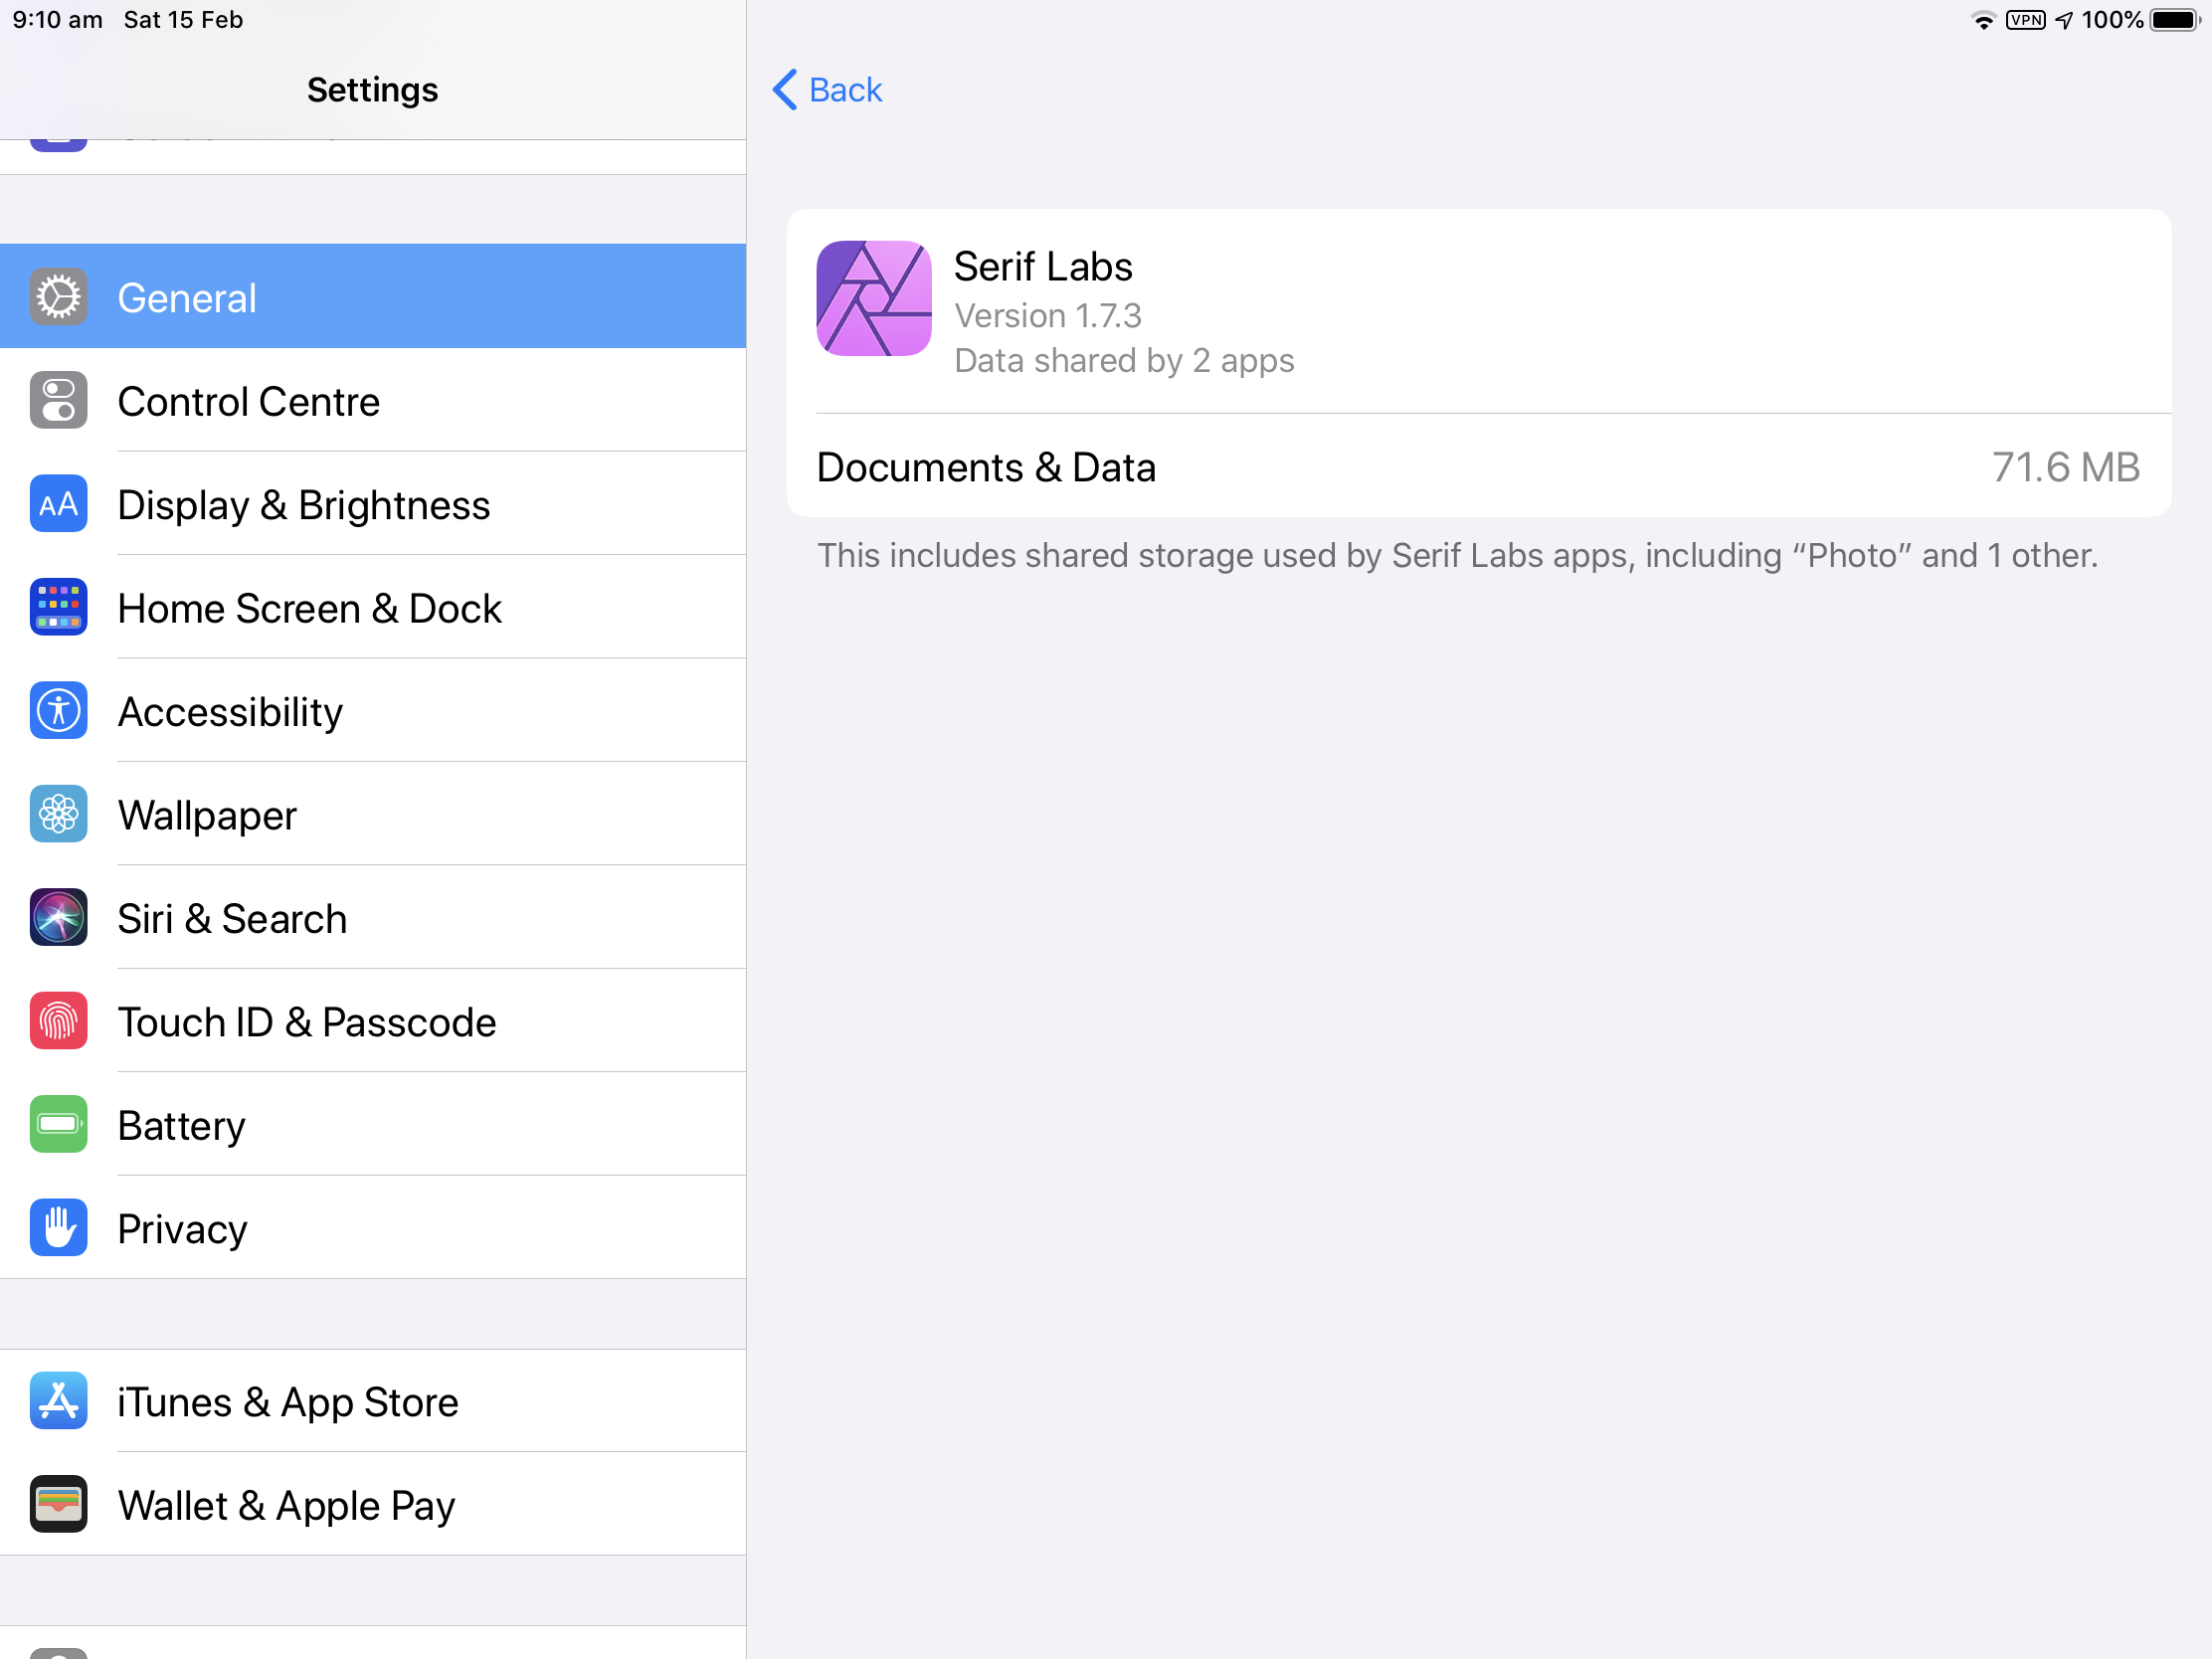Tap the Wallet & Apple Pay icon
Viewport: 2212px width, 1659px height.
coord(58,1505)
